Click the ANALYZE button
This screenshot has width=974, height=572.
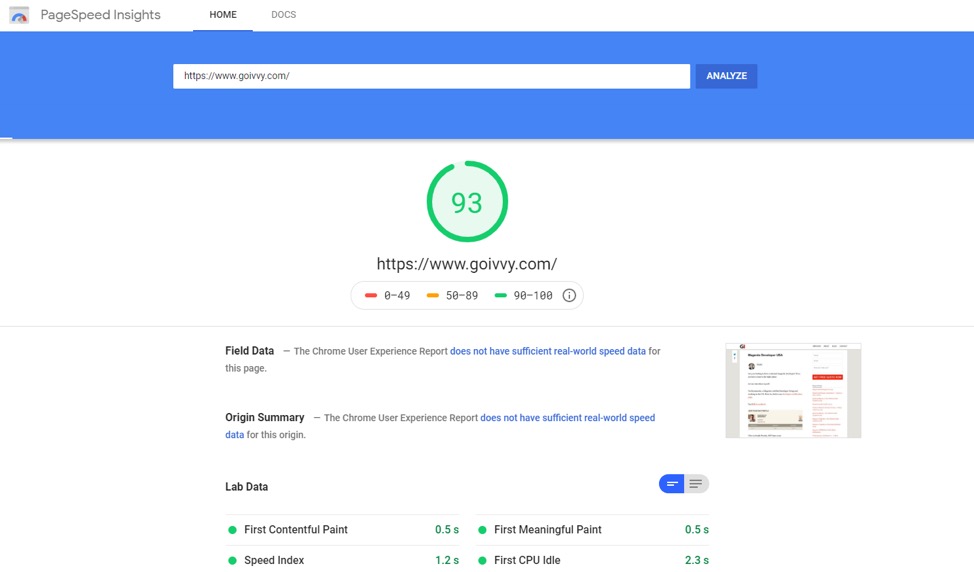tap(726, 76)
